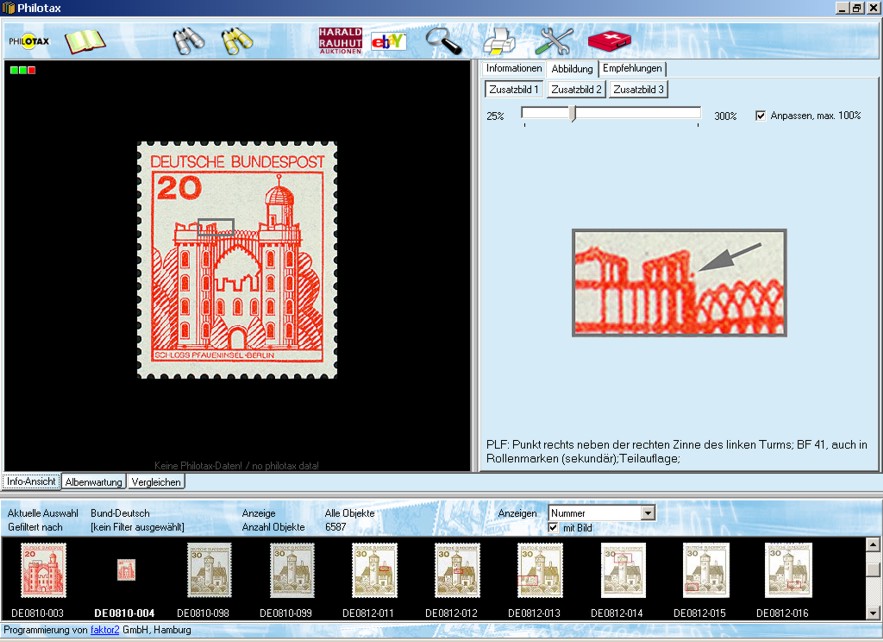Toggle the Anpassen, max. 100% checkbox
This screenshot has width=883, height=642.
click(760, 115)
